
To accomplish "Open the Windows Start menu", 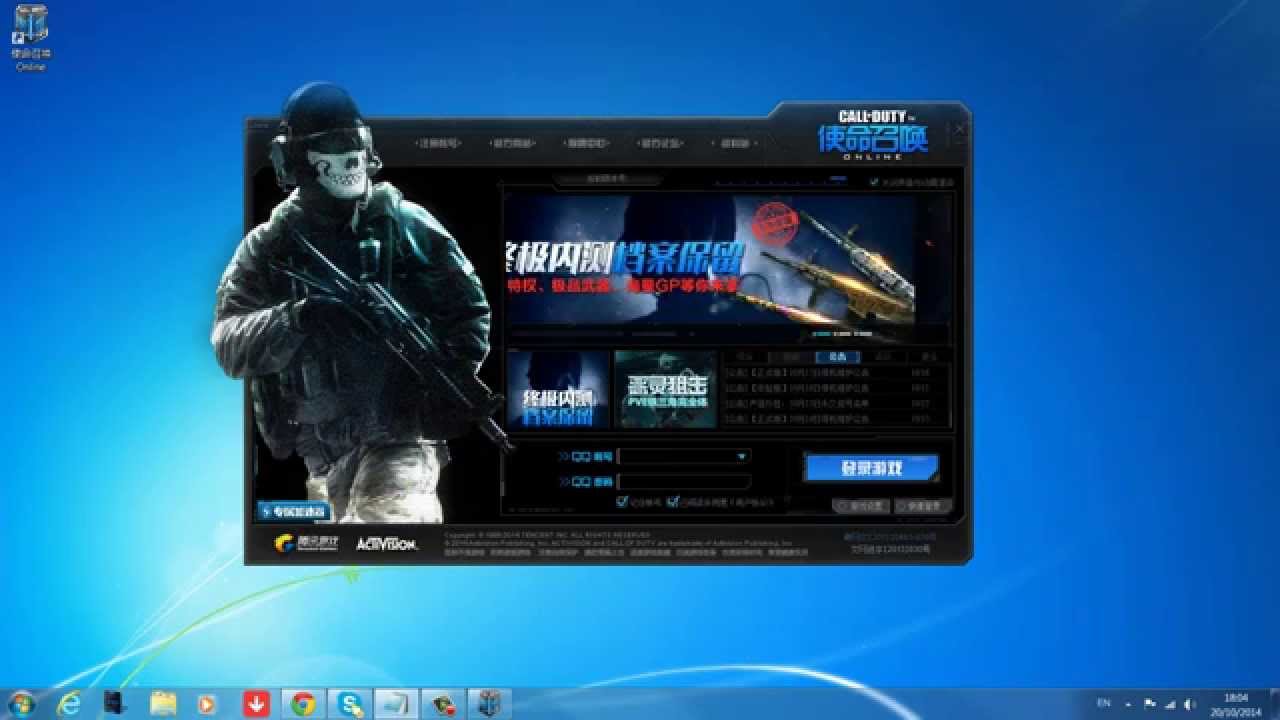I will click(x=20, y=704).
